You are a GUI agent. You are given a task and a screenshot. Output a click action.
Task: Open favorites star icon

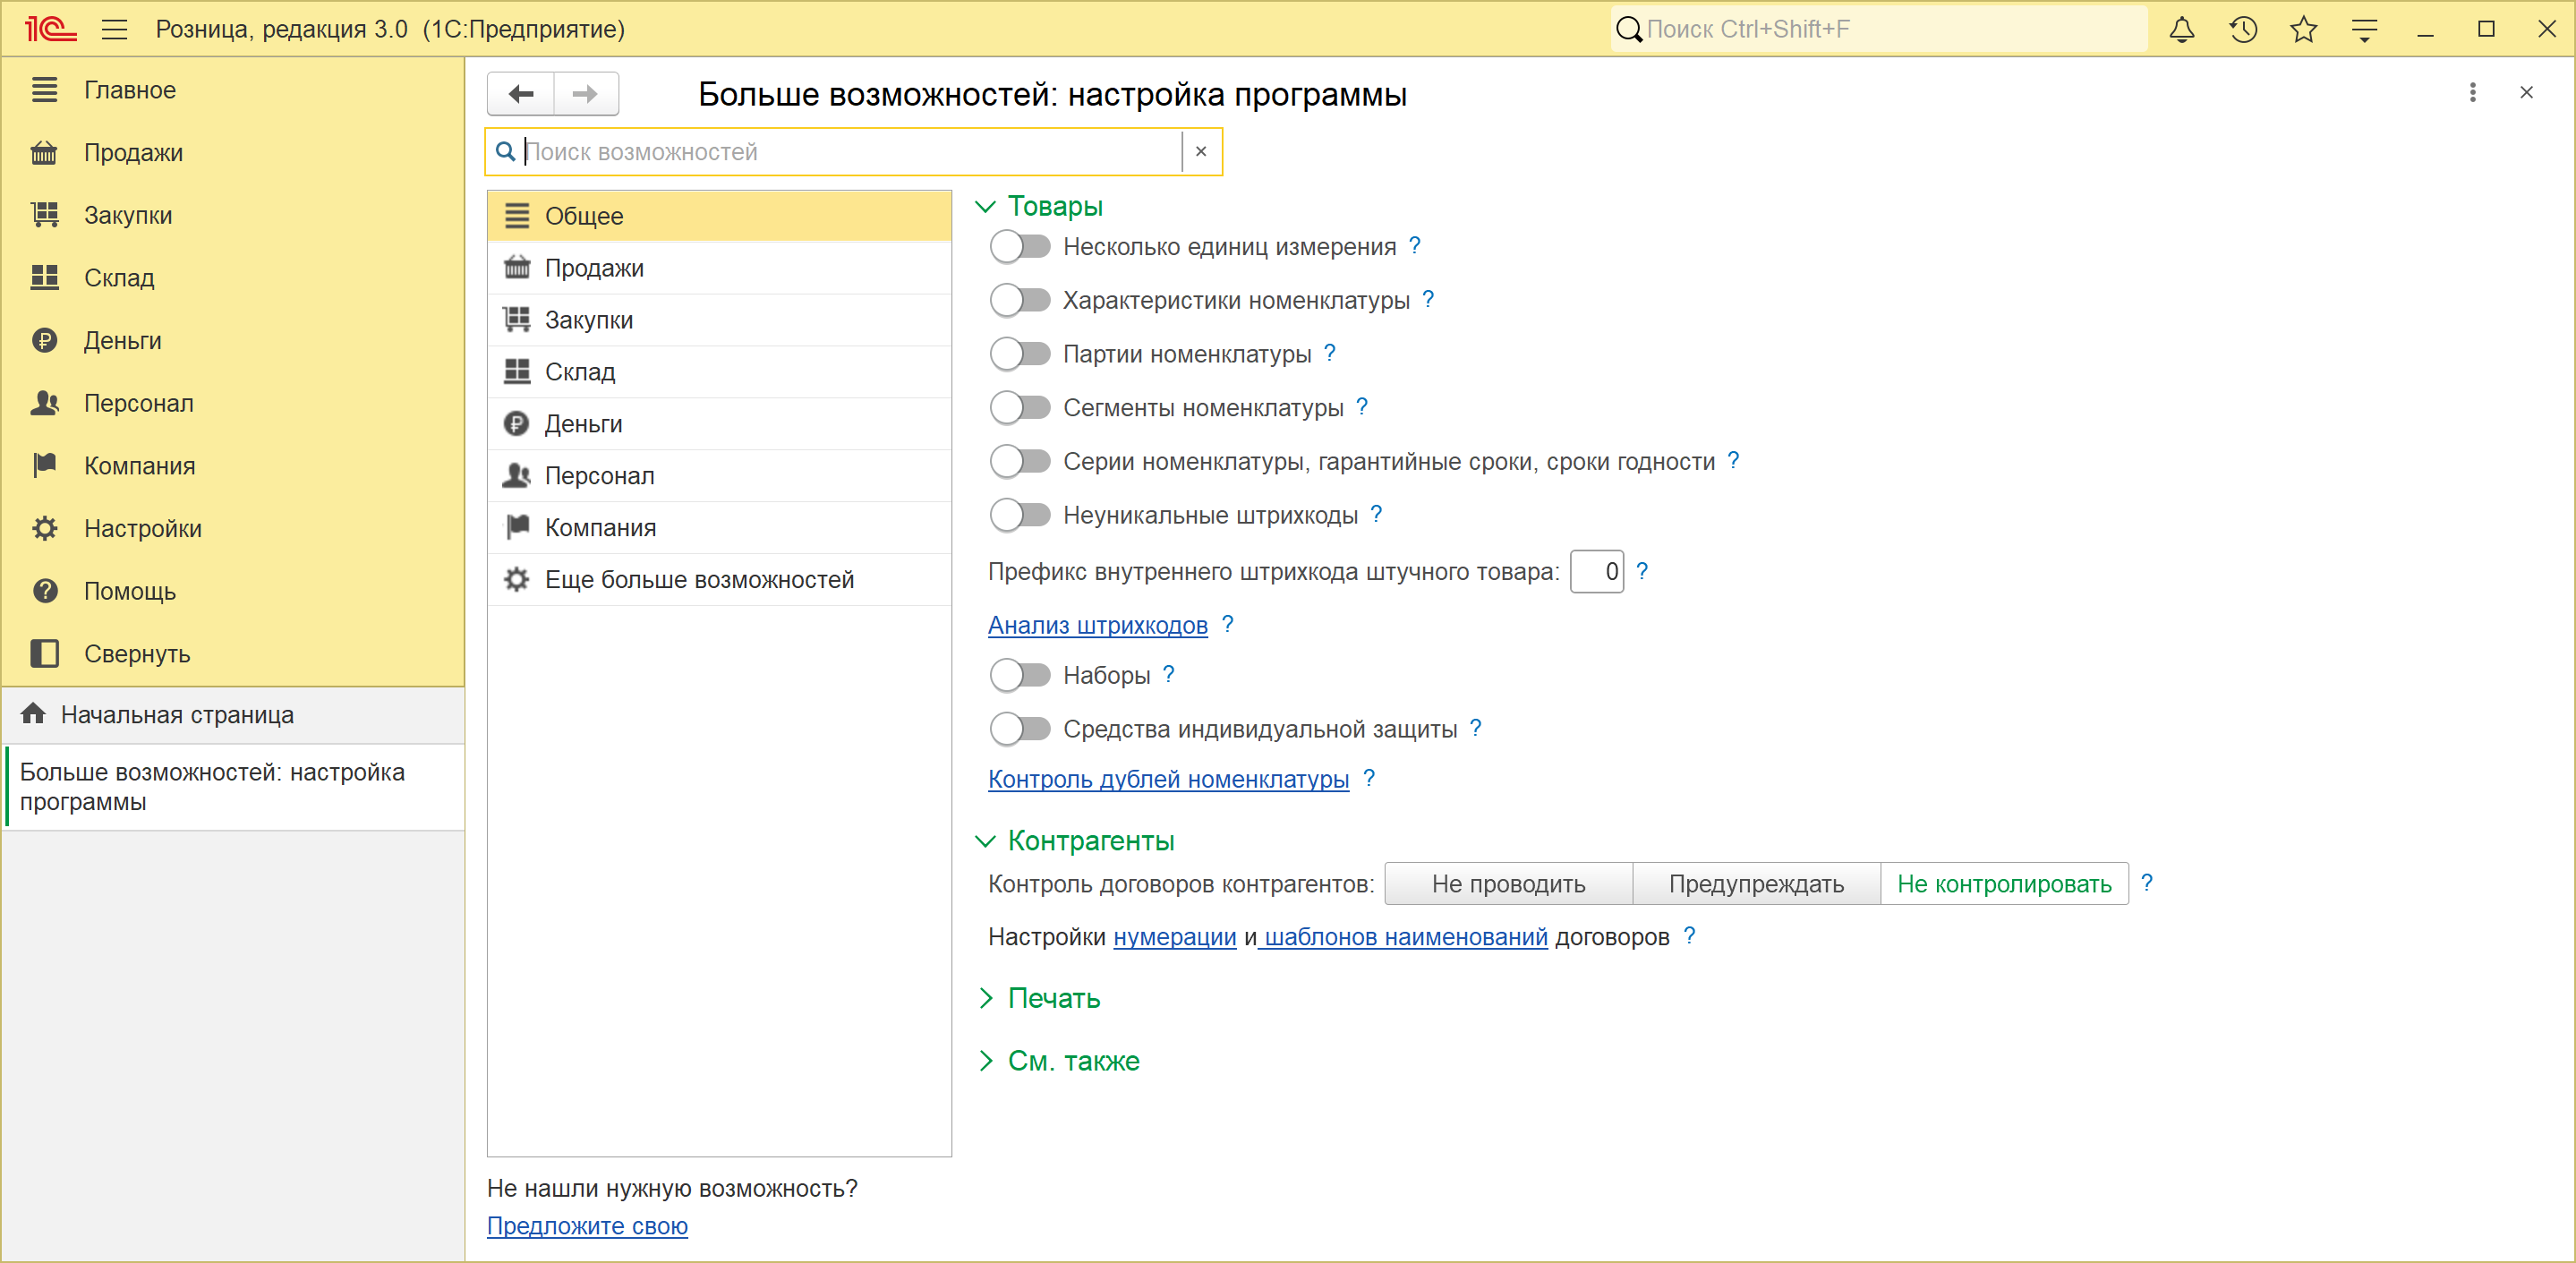click(x=2303, y=29)
